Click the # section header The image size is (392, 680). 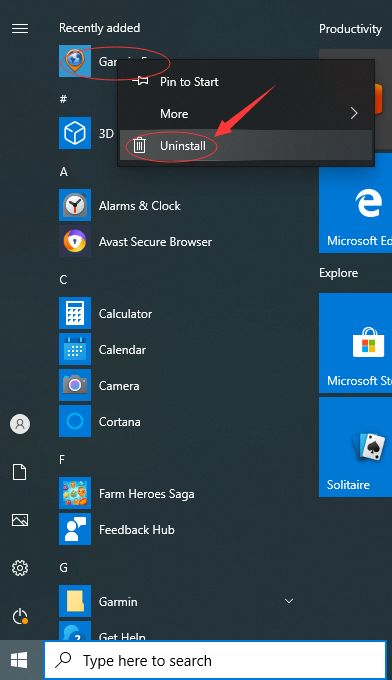[63, 99]
